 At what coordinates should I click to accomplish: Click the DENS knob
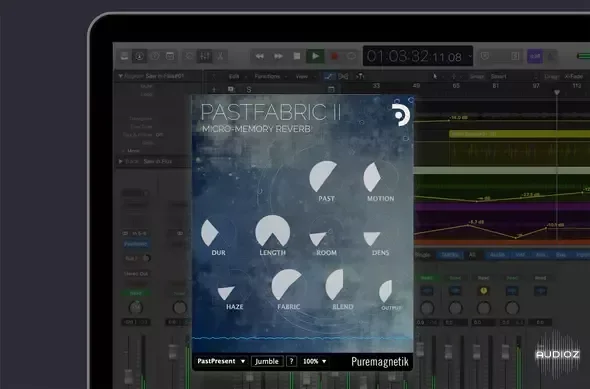click(380, 232)
